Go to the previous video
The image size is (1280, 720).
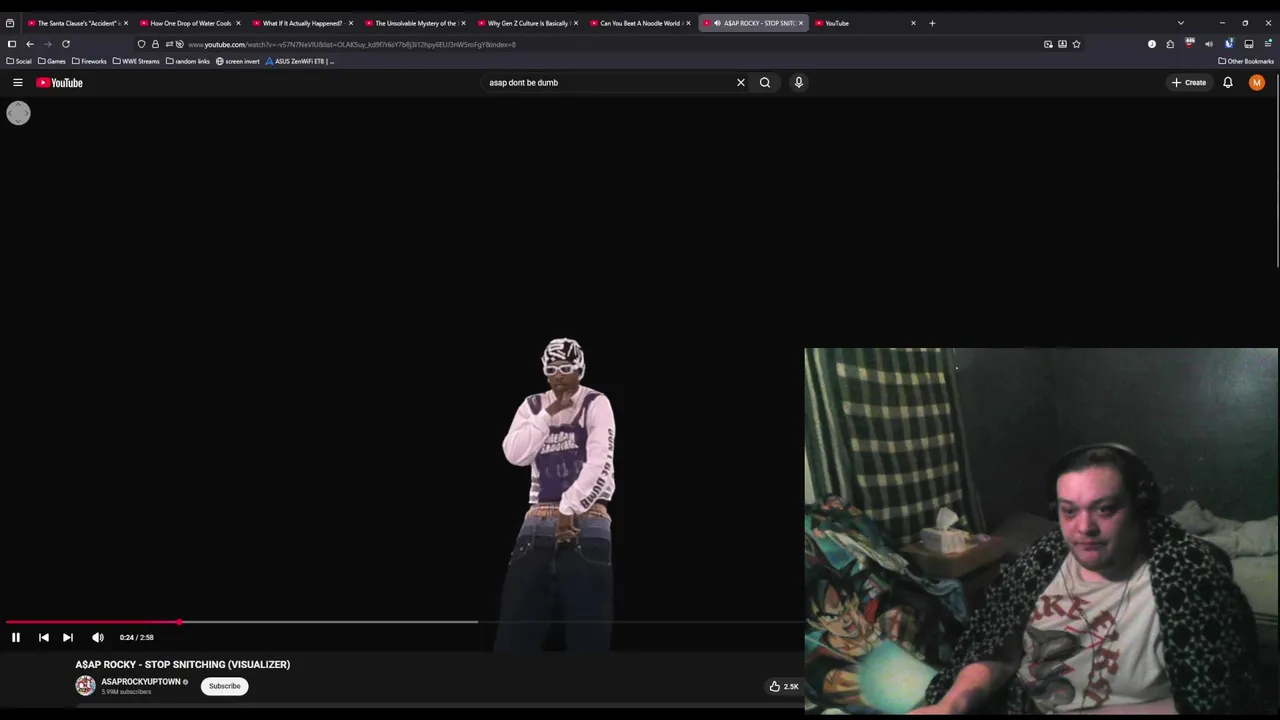point(44,637)
